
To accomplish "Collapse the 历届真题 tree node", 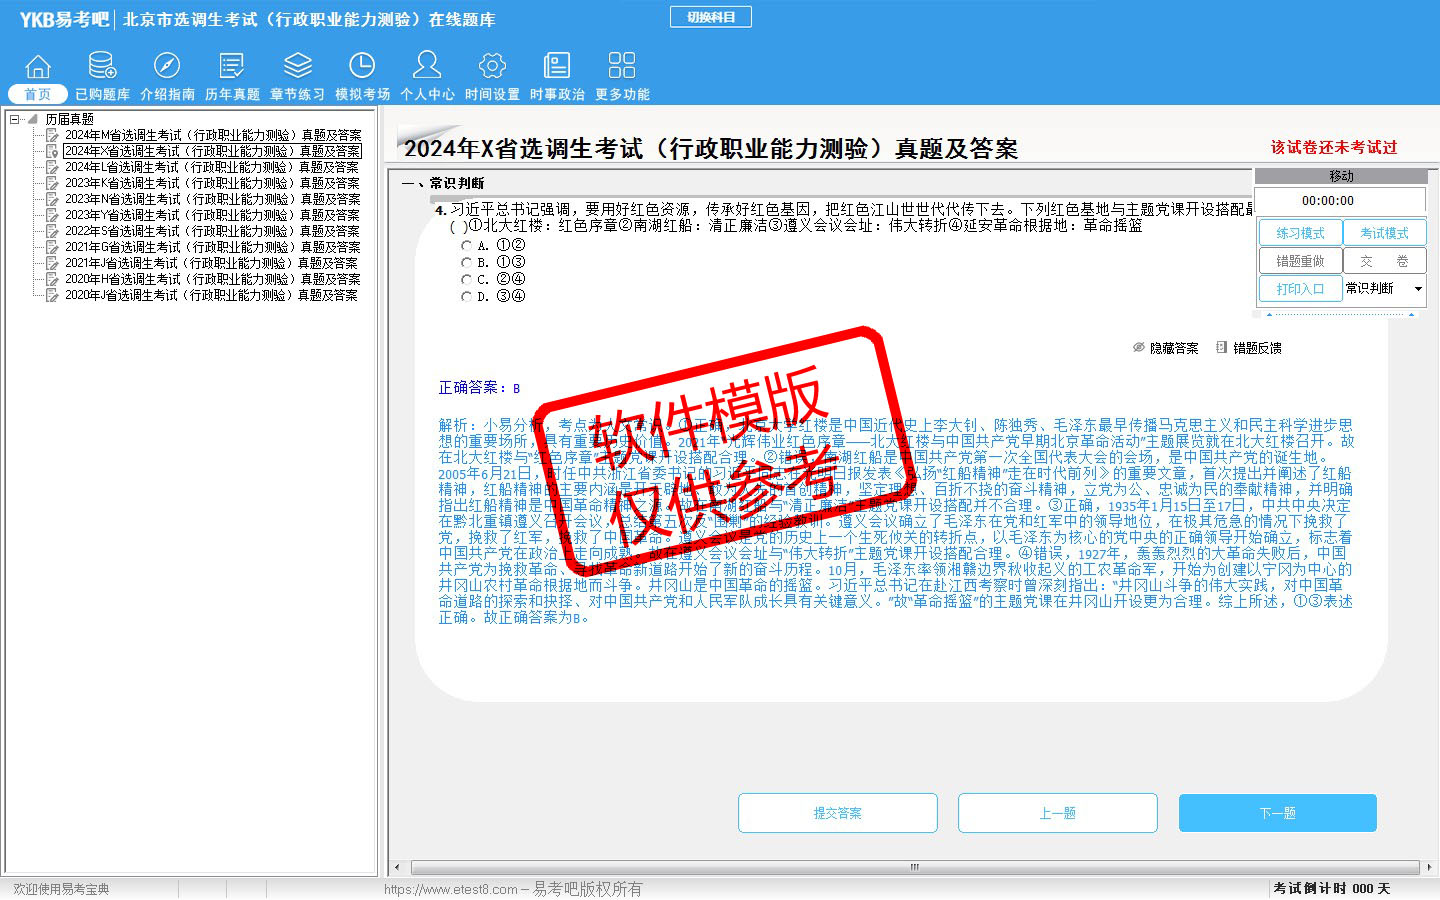I will (x=15, y=119).
